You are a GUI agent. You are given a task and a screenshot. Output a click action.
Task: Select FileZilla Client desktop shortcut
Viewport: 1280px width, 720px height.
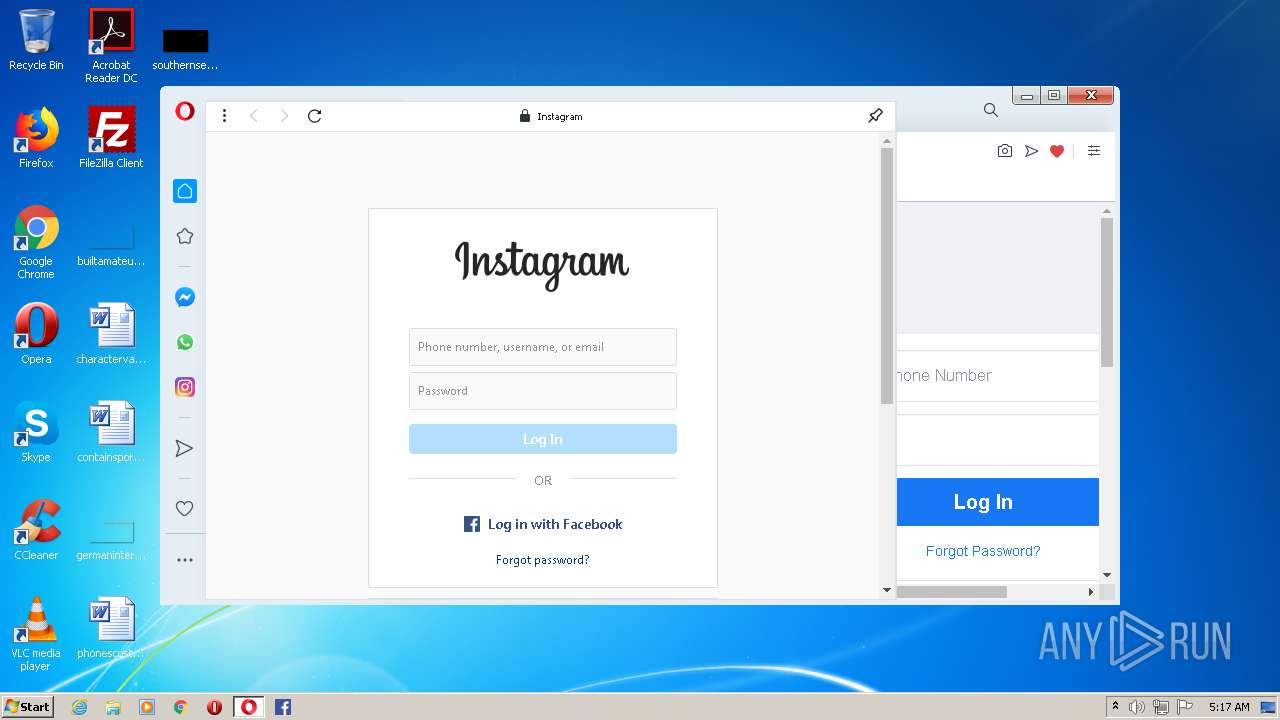tap(111, 138)
